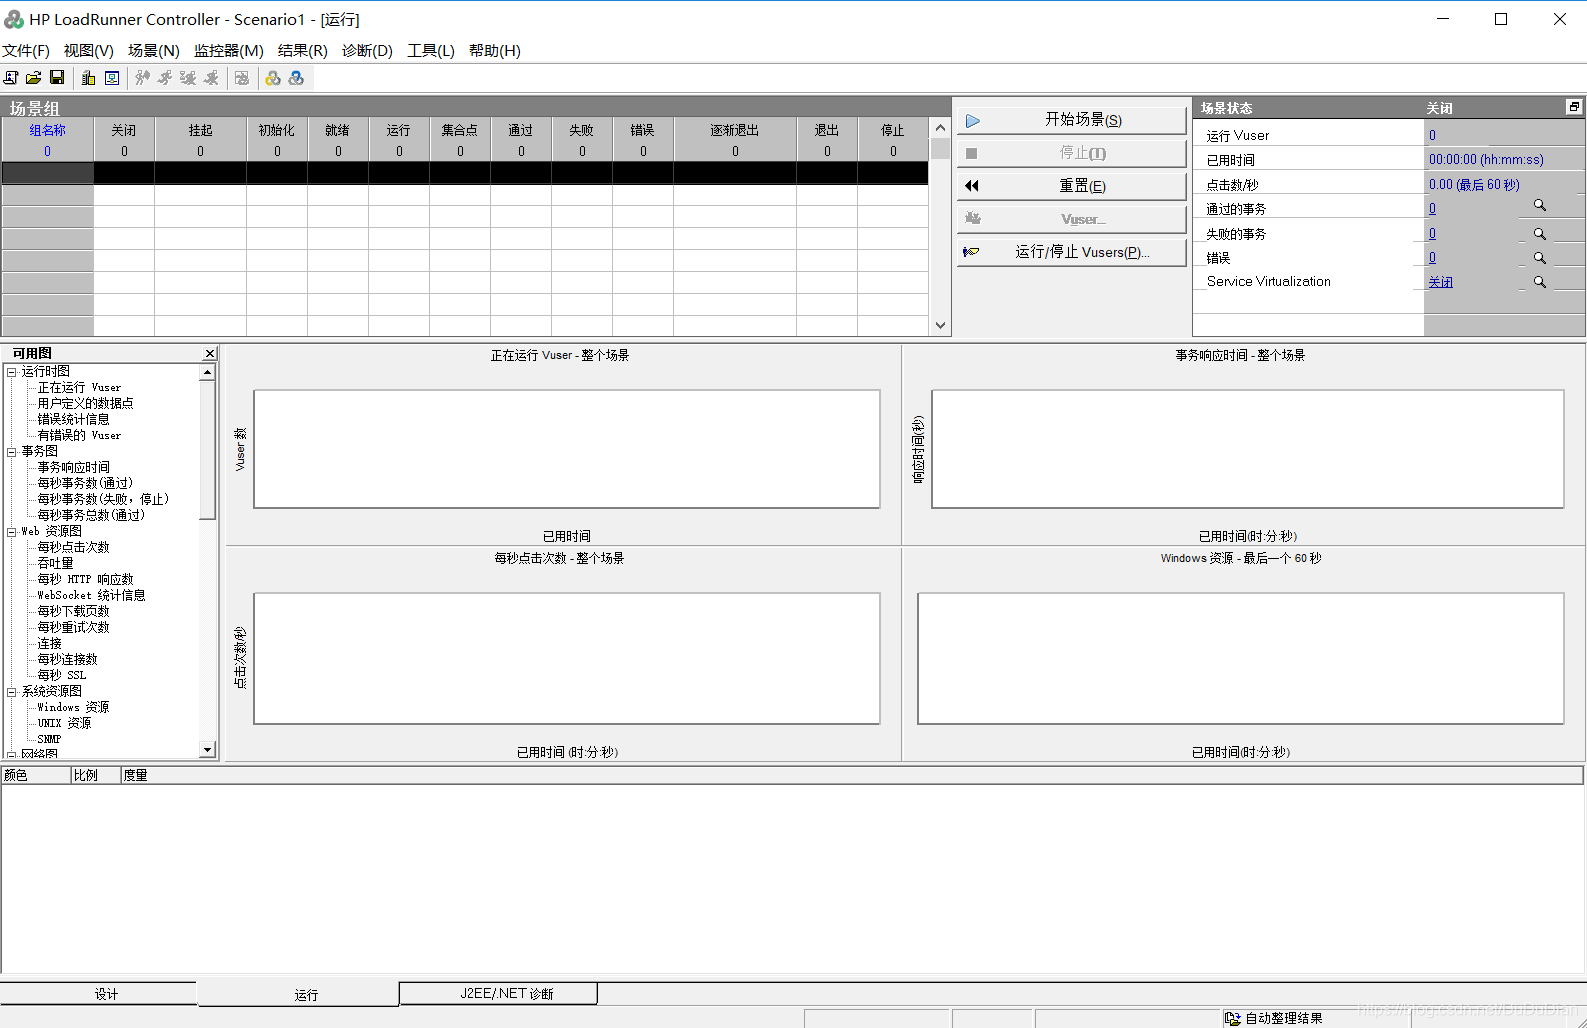Click the yellow linked-rings toolbar icon
The width and height of the screenshot is (1587, 1028).
(x=273, y=78)
